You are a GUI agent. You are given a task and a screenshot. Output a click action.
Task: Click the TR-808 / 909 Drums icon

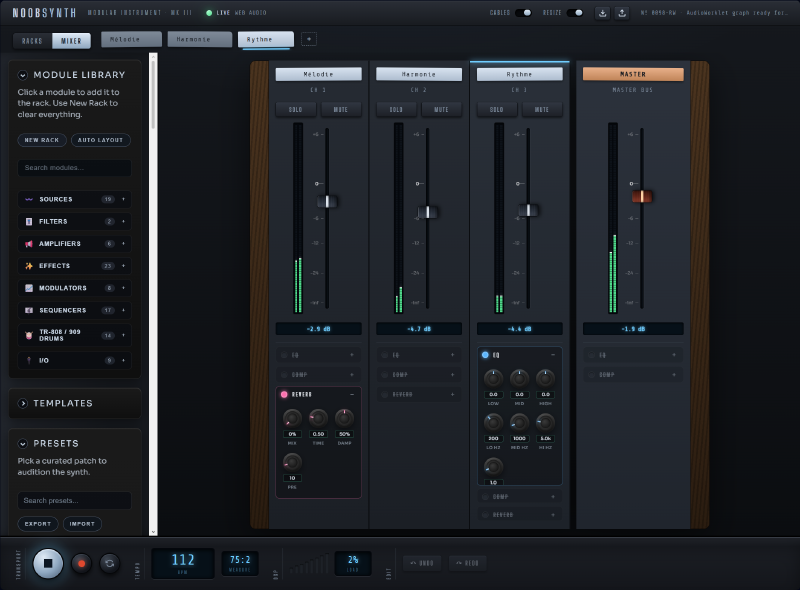click(x=29, y=335)
